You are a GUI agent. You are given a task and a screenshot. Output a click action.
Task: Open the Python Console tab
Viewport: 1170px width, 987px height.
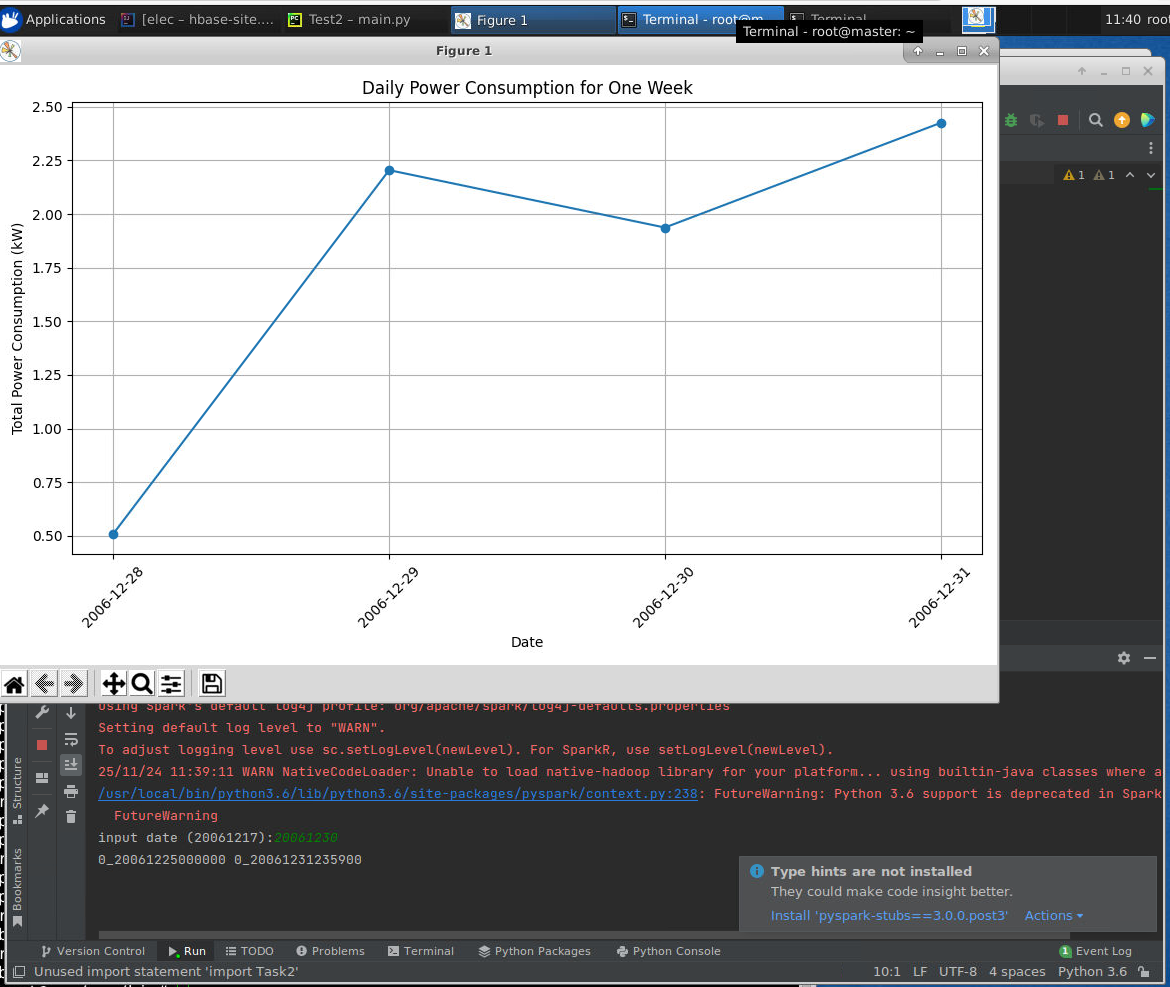(668, 951)
